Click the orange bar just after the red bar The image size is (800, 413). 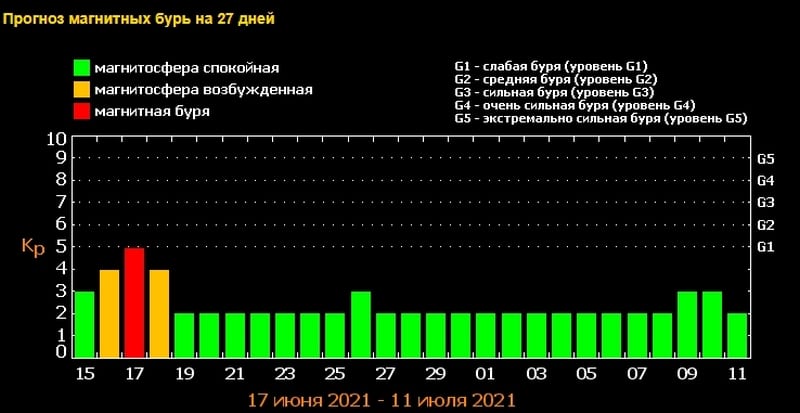(159, 313)
